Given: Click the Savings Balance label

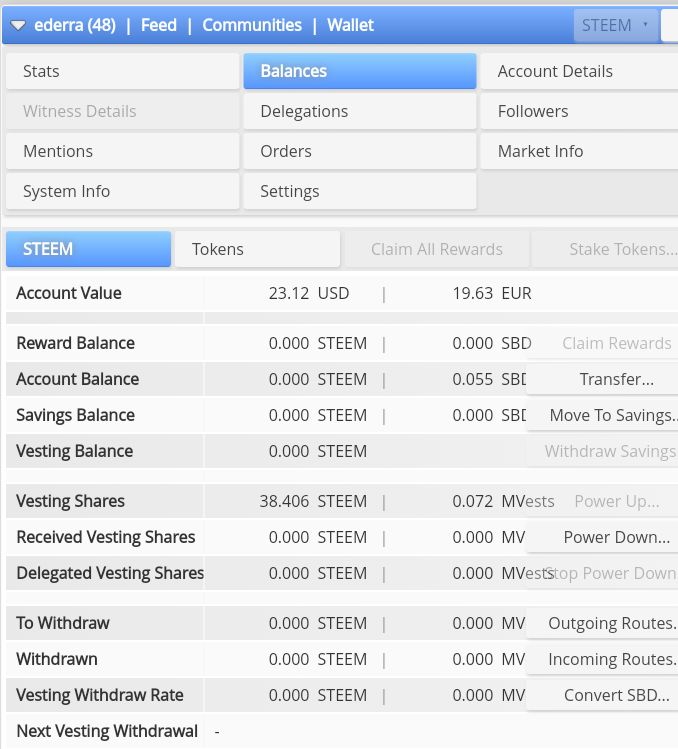Looking at the screenshot, I should pyautogui.click(x=75, y=415).
